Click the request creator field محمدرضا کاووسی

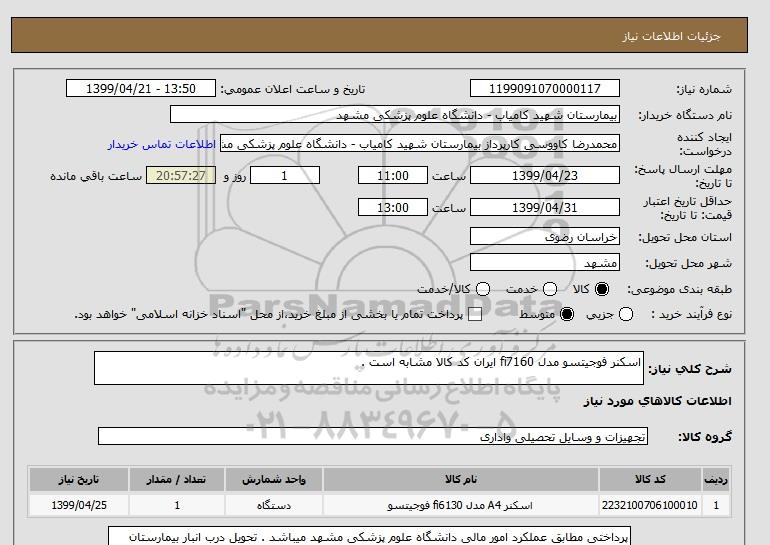(x=420, y=144)
